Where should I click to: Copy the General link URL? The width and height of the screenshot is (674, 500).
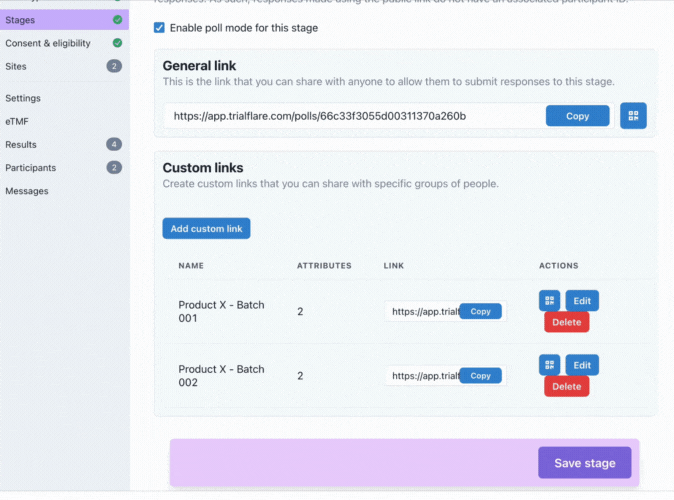point(577,116)
